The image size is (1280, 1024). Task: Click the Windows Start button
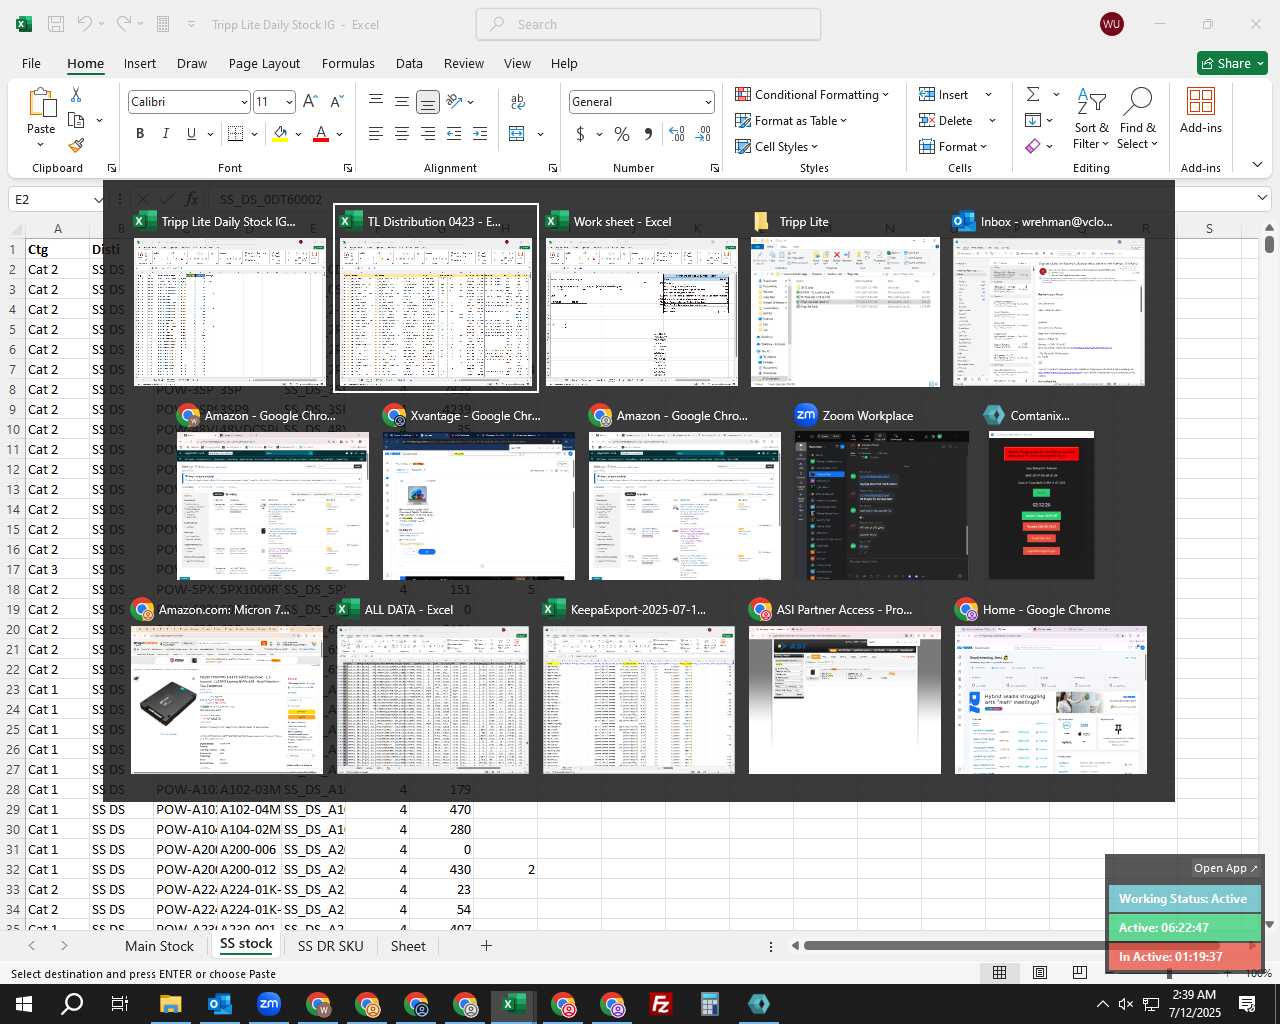click(x=24, y=1004)
